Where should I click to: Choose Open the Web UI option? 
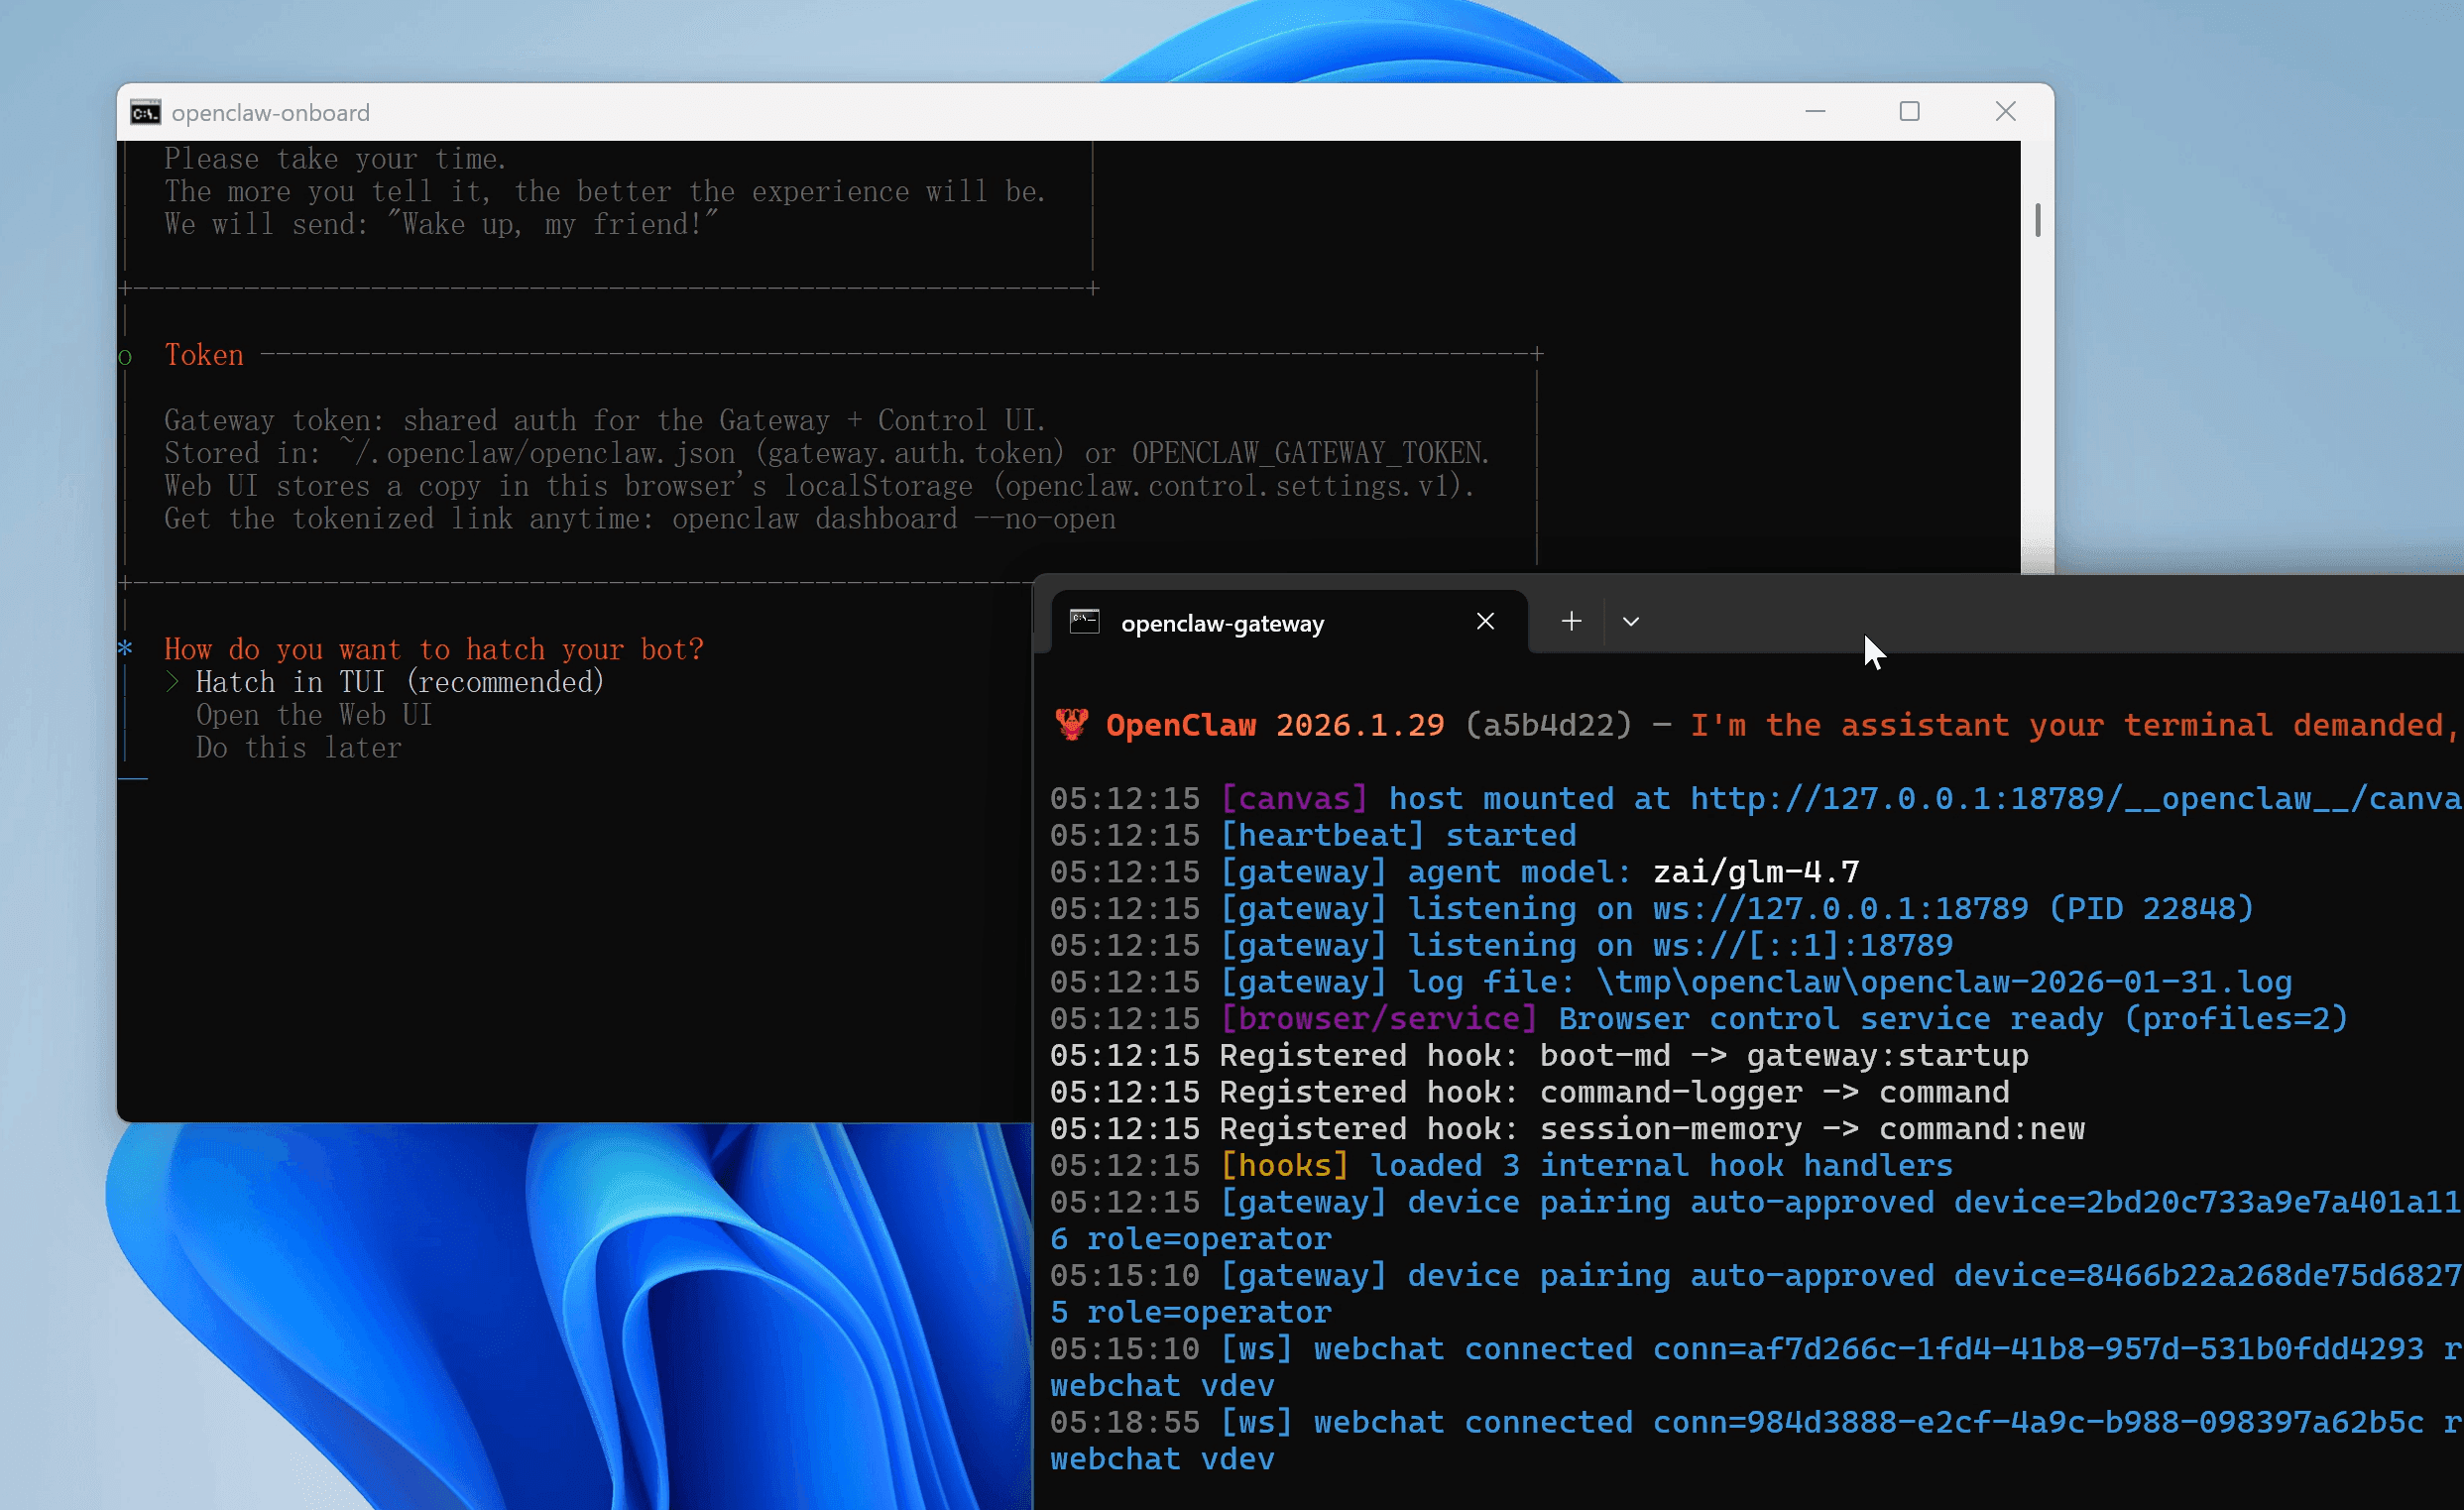(313, 716)
